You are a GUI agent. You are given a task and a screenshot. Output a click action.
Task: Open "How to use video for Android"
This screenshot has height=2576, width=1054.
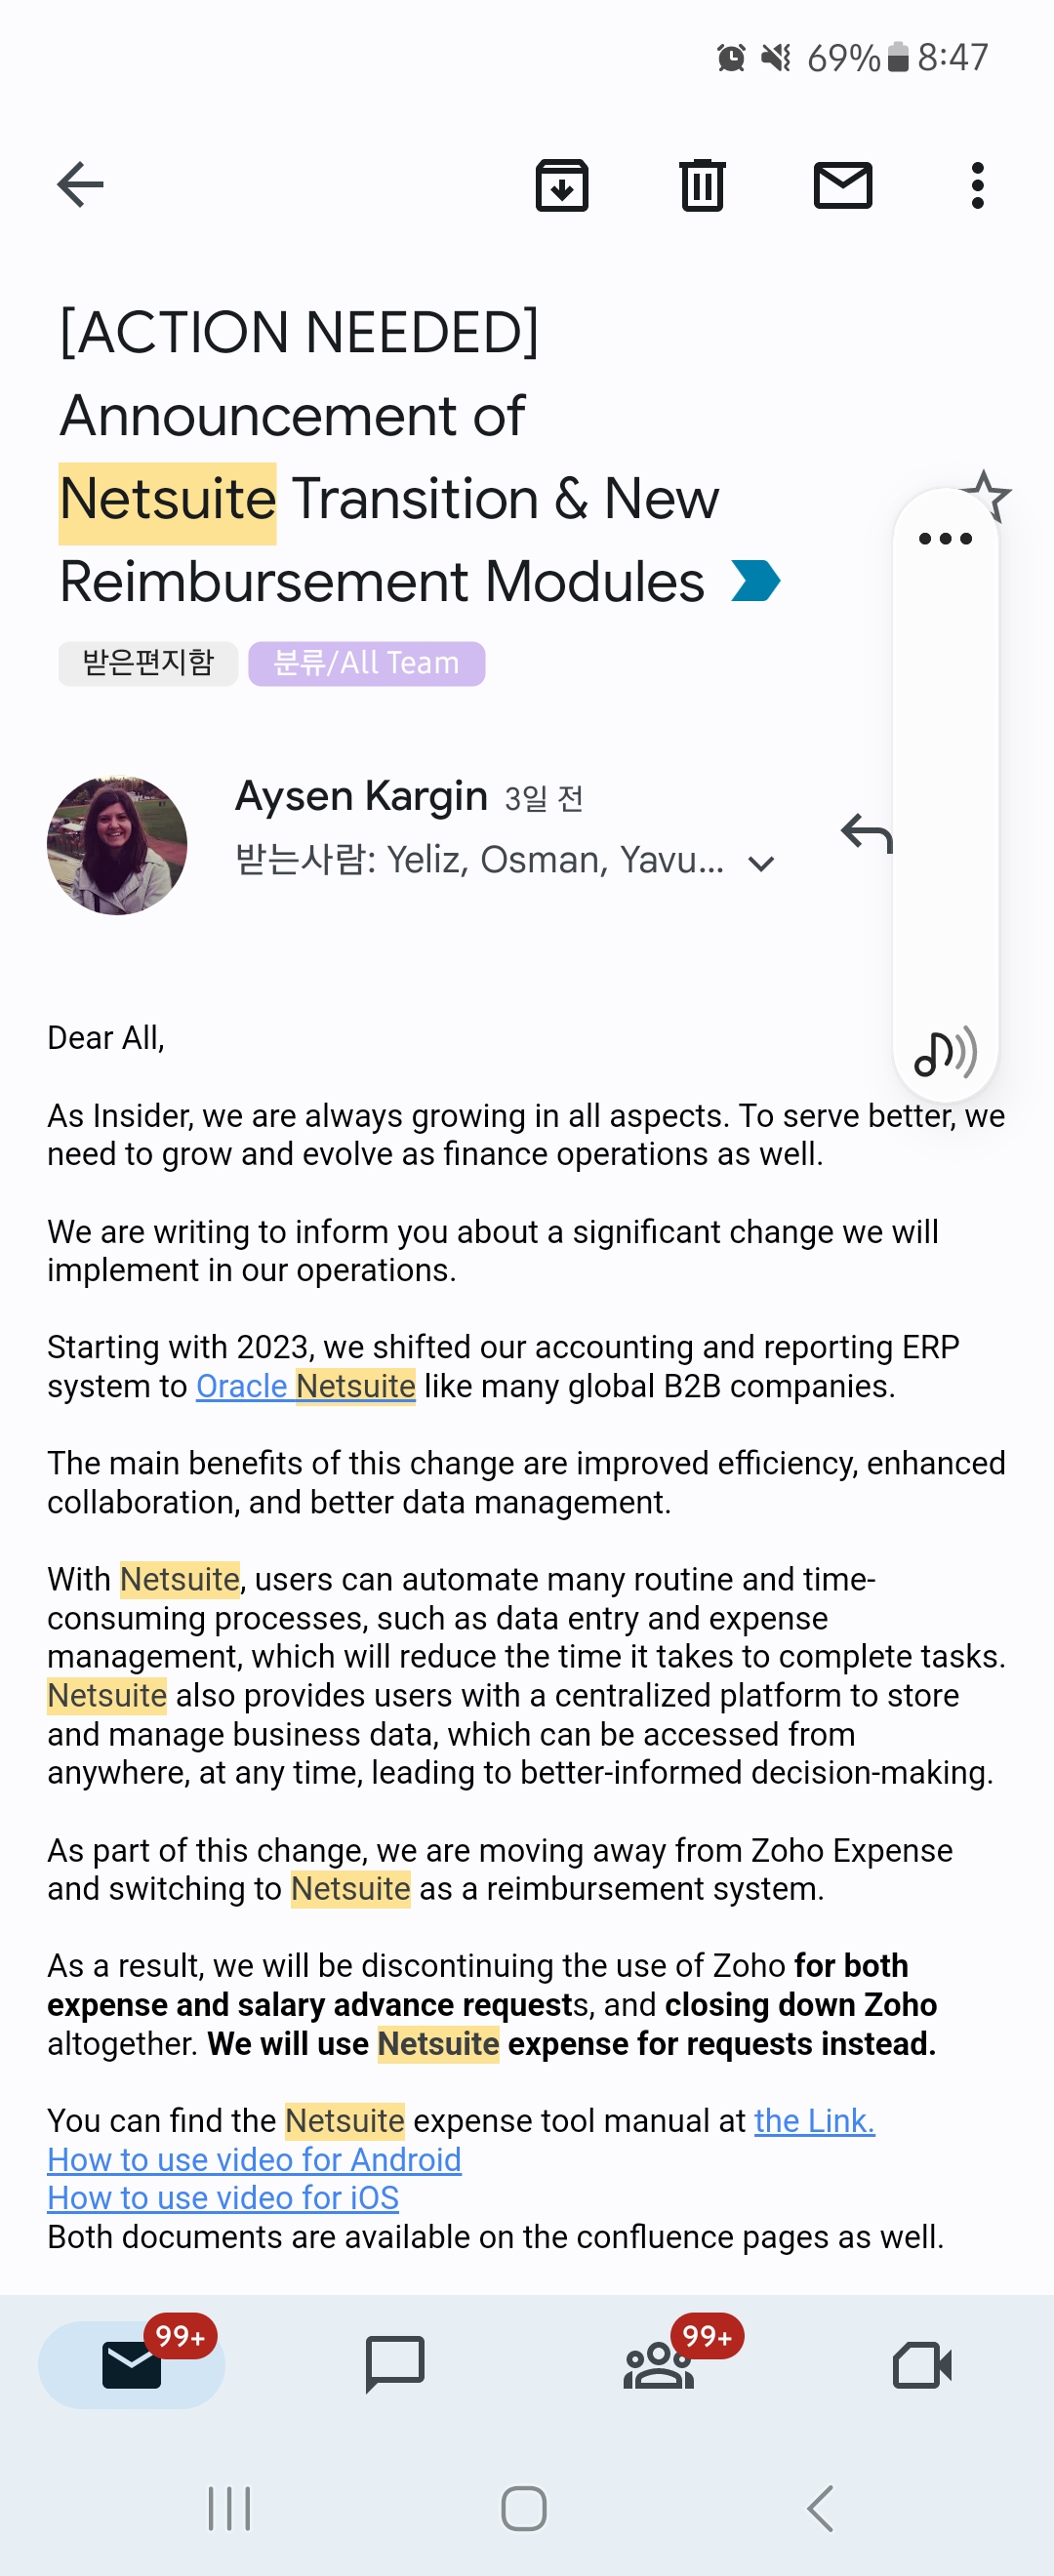[x=254, y=2159]
